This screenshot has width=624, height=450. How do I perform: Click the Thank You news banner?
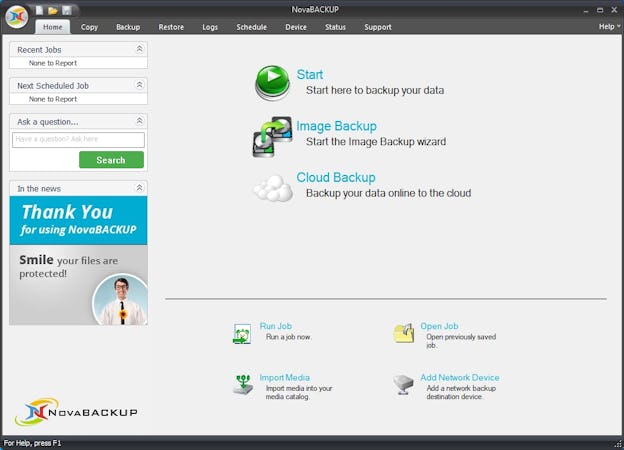pos(78,220)
